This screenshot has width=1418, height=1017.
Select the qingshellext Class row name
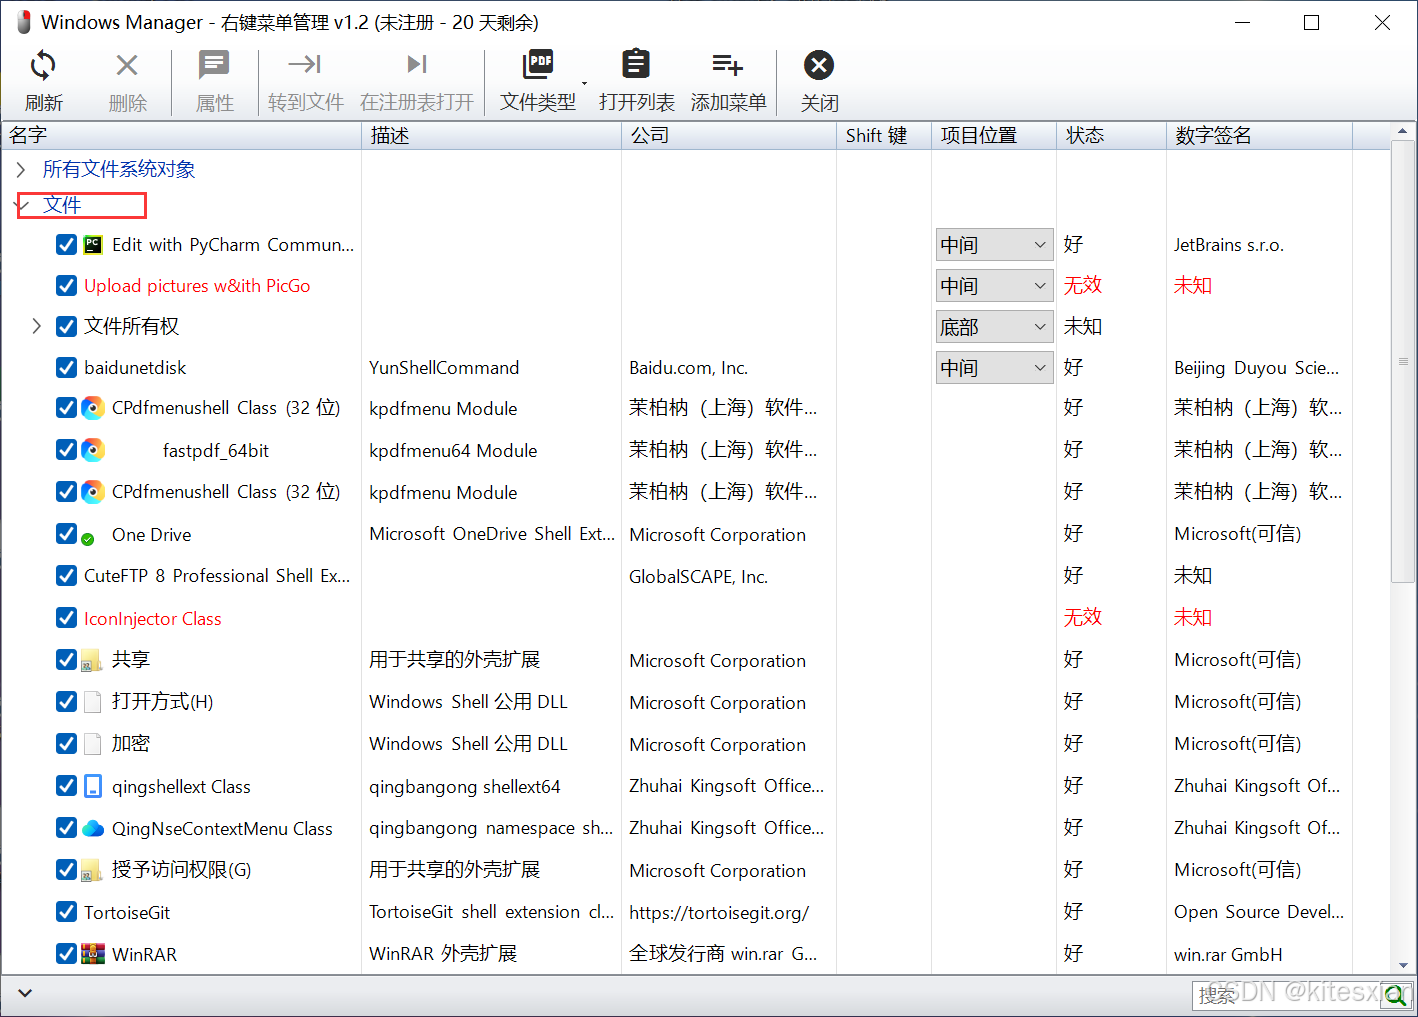[x=181, y=786]
